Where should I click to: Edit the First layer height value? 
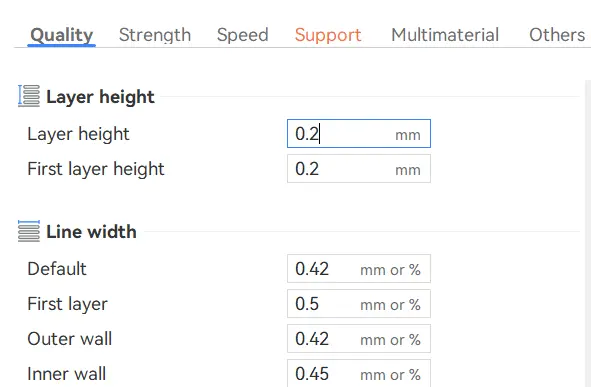(x=359, y=169)
